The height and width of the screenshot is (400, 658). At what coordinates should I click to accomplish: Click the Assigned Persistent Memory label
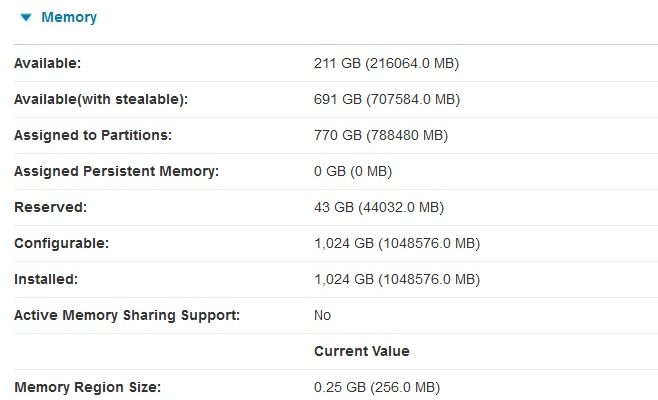pos(117,171)
